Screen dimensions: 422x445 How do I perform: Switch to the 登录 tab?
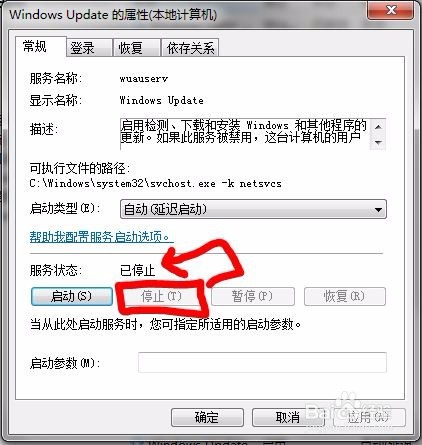pyautogui.click(x=89, y=48)
